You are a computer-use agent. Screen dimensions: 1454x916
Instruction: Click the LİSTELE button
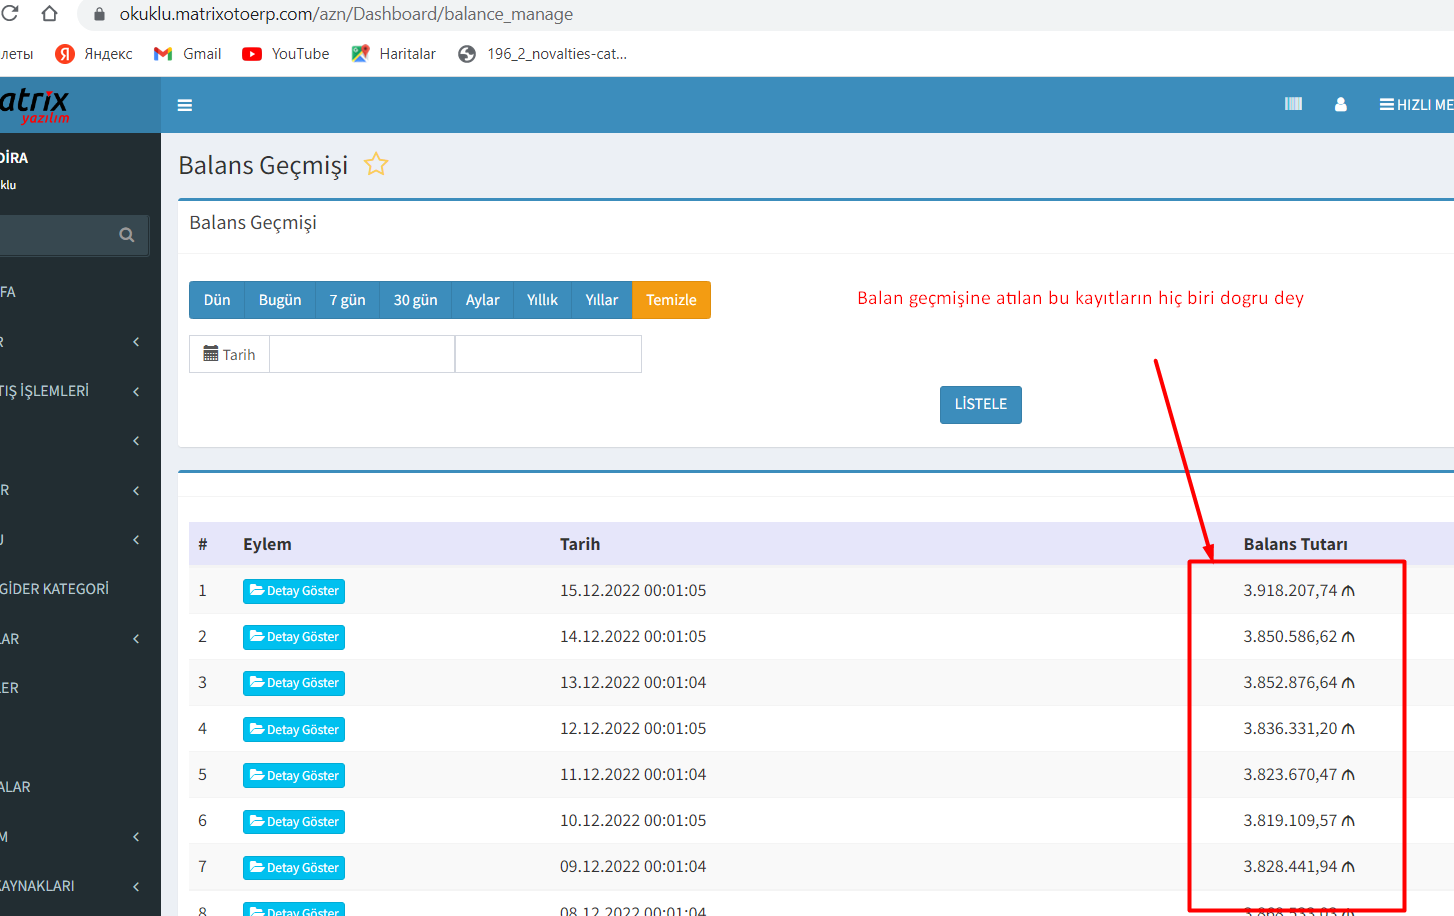(980, 405)
